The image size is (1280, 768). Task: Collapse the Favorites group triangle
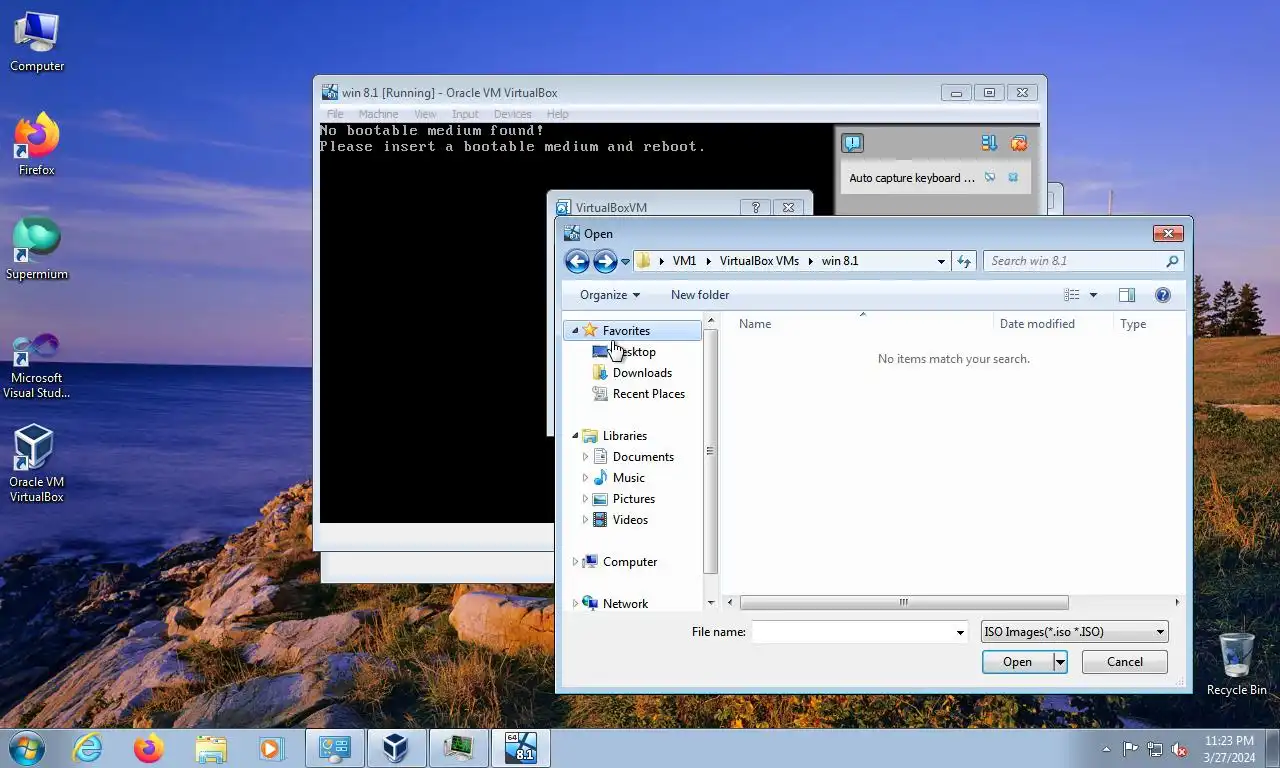575,331
